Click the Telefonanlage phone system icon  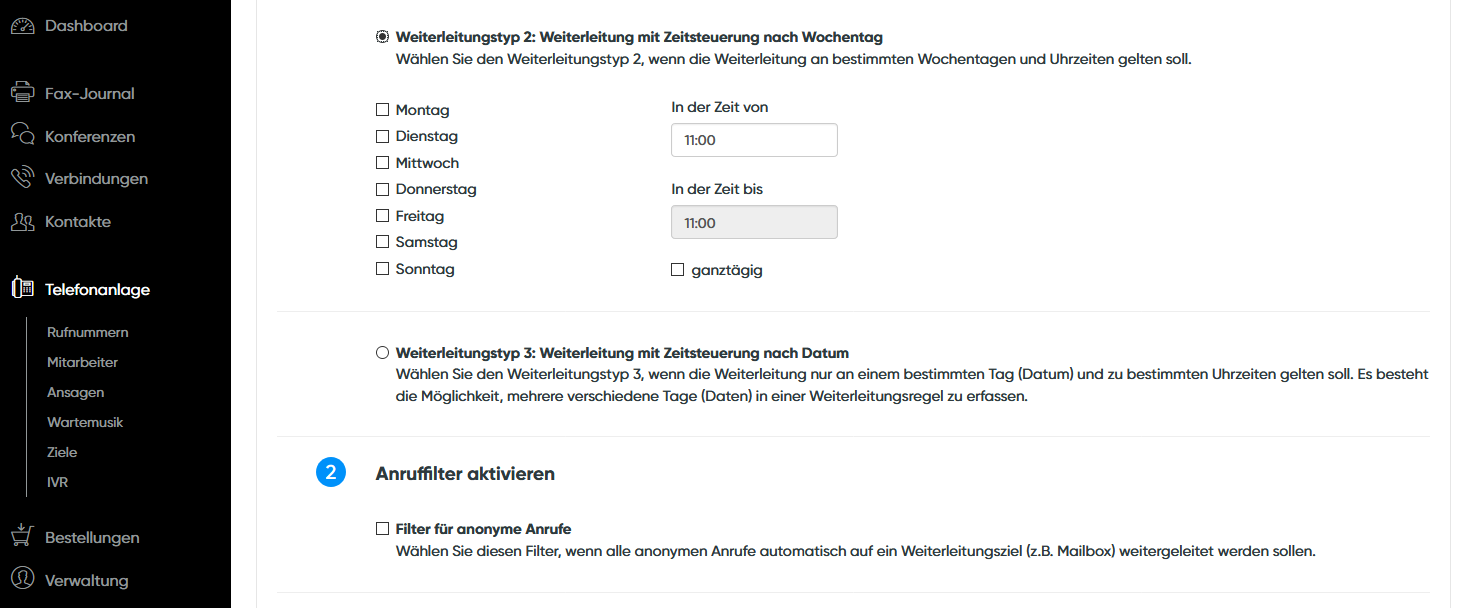[x=22, y=289]
